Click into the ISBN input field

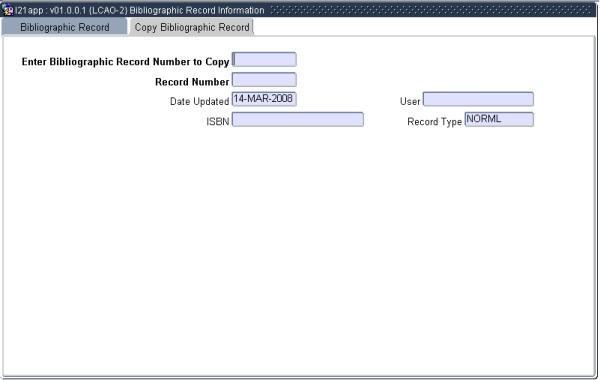pyautogui.click(x=298, y=119)
